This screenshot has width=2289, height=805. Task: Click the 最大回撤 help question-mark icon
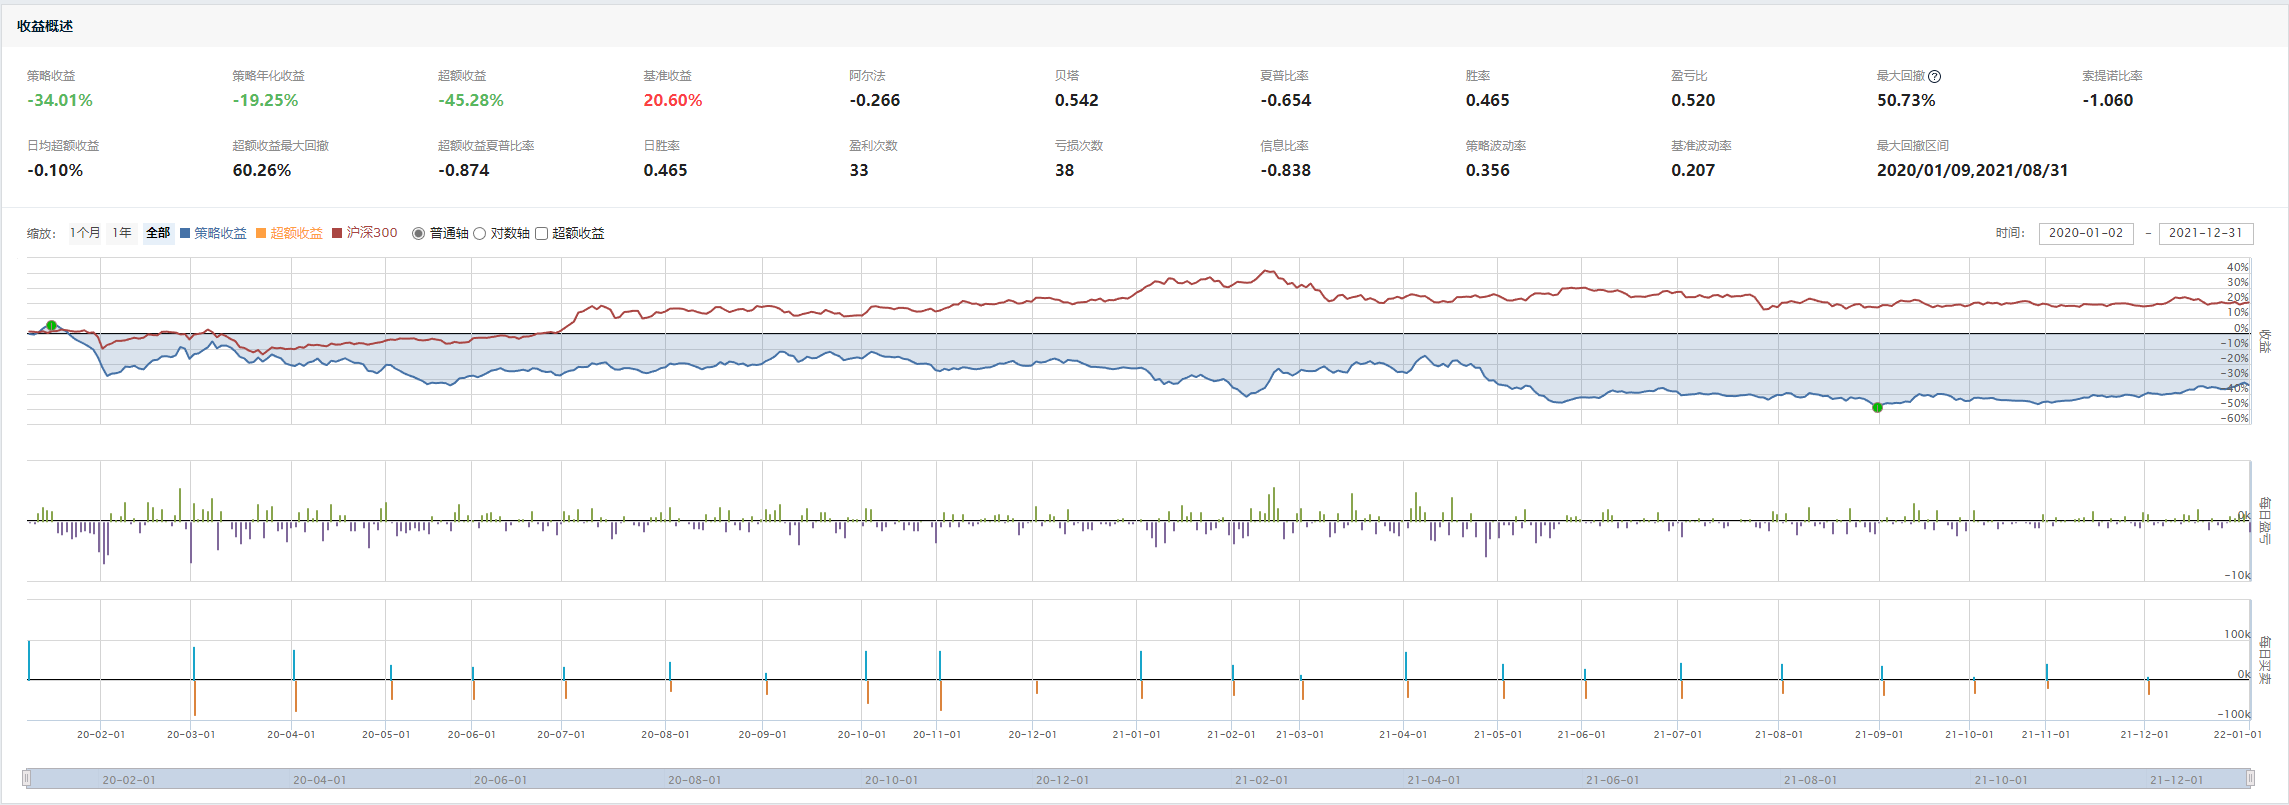(1935, 76)
